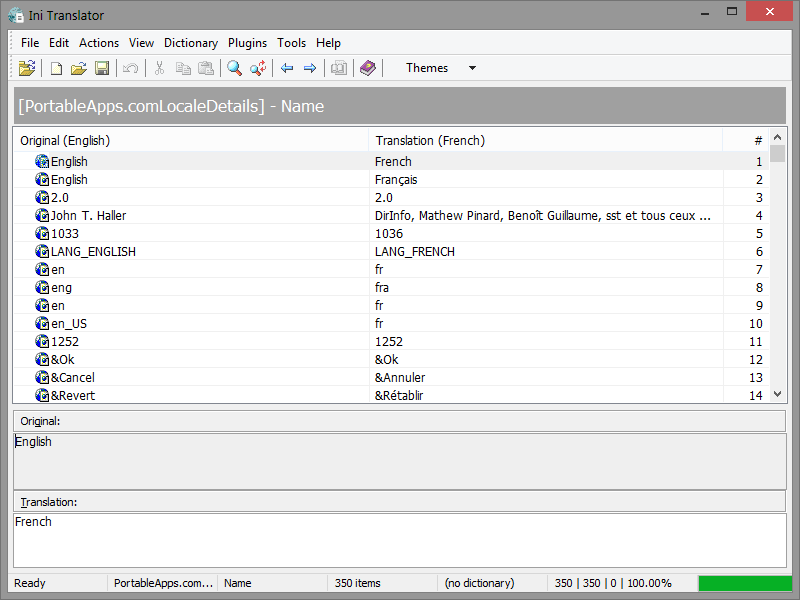Click the Find magnifier icon

click(x=234, y=68)
